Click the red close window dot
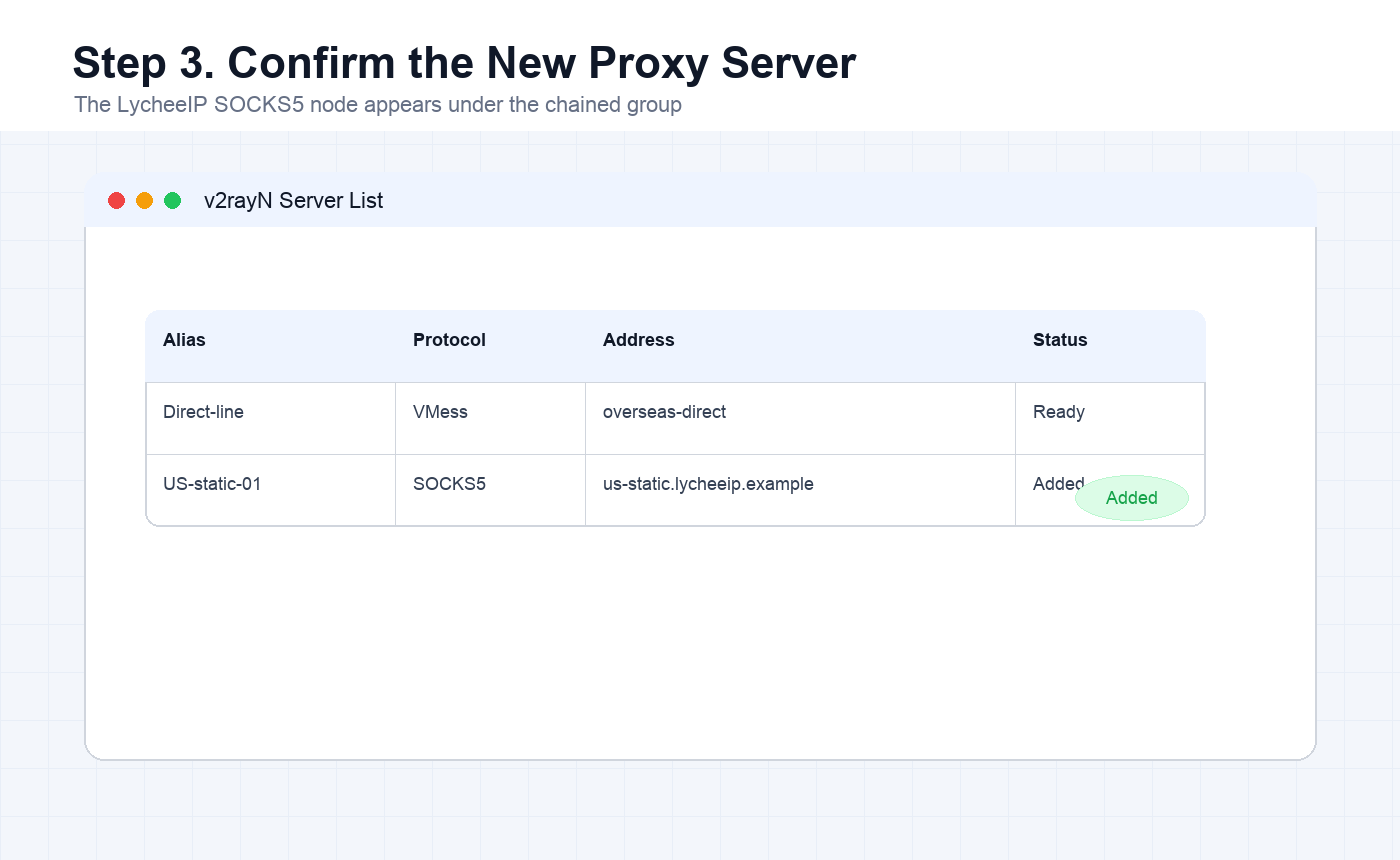Image resolution: width=1400 pixels, height=860 pixels. pyautogui.click(x=116, y=200)
